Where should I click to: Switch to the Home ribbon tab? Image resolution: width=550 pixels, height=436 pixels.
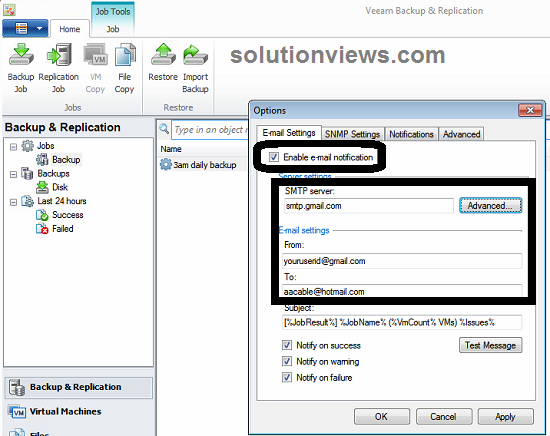(69, 29)
